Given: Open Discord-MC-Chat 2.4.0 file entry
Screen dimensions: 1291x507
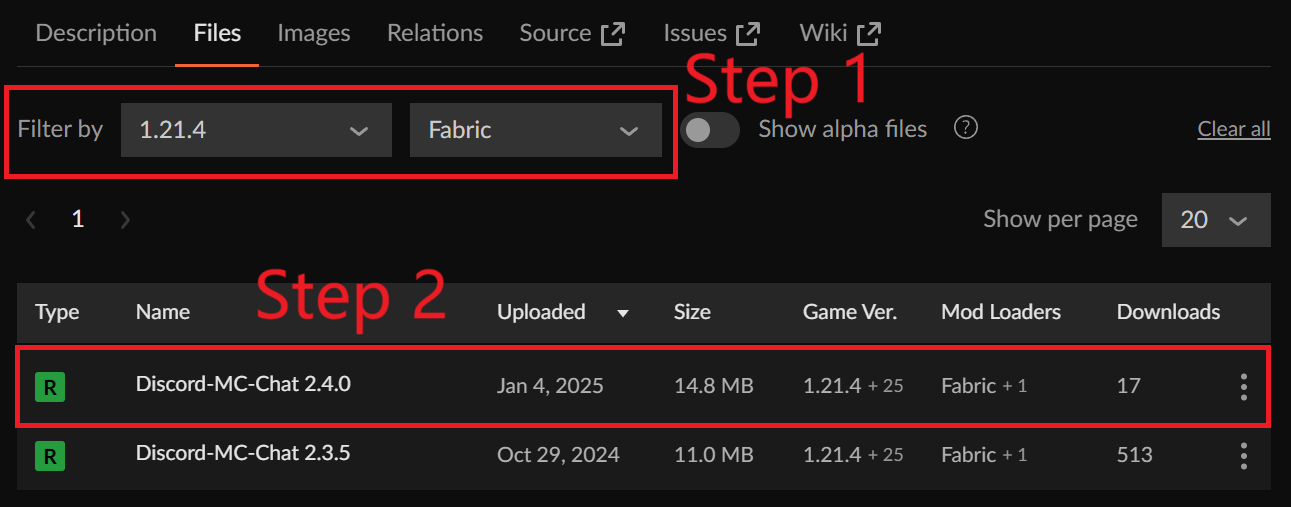Looking at the screenshot, I should pyautogui.click(x=243, y=384).
